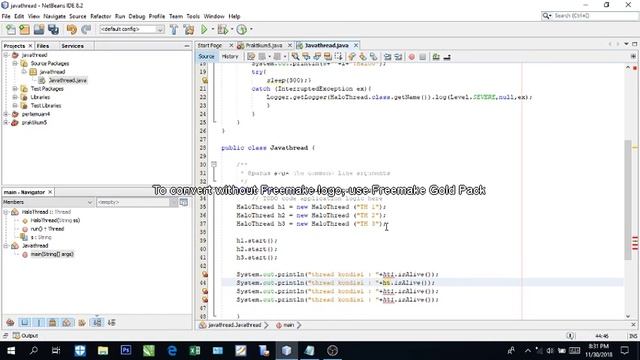Toggle Show Static Members filter in Navigator
640x360 pixels.
coord(39,322)
